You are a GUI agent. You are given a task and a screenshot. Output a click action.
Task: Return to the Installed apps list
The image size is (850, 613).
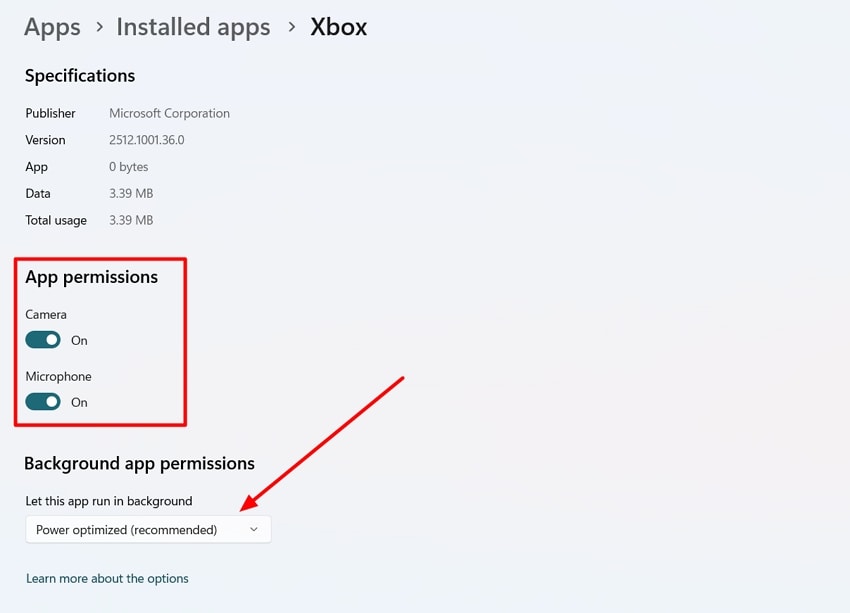point(193,27)
